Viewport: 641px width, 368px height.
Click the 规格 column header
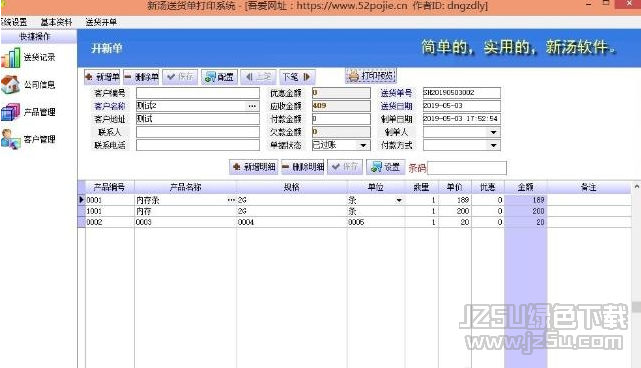tap(292, 187)
